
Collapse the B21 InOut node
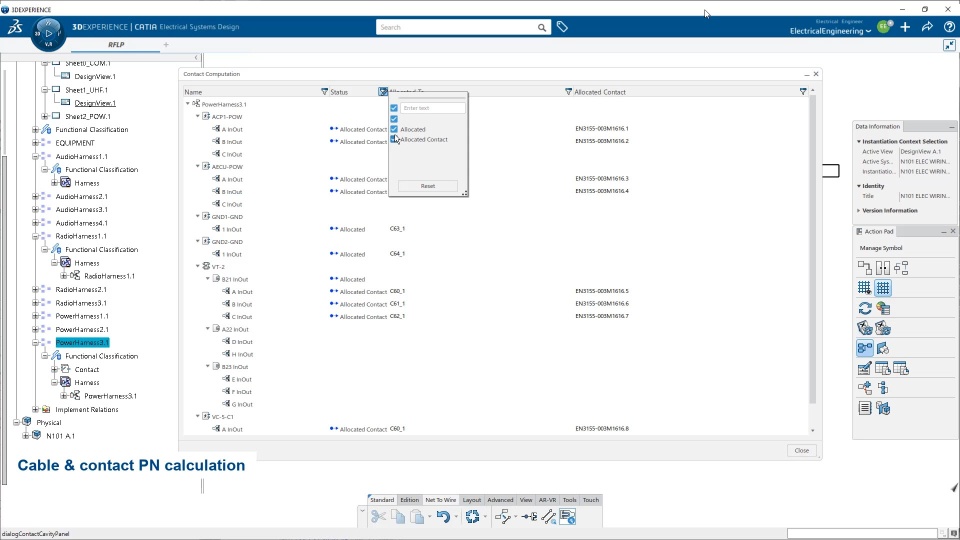208,279
